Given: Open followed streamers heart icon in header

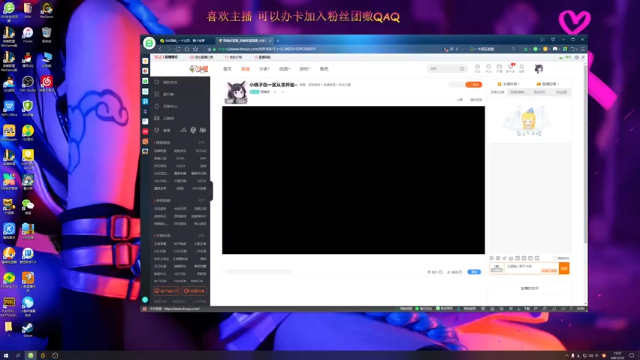Looking at the screenshot, I should [x=488, y=68].
